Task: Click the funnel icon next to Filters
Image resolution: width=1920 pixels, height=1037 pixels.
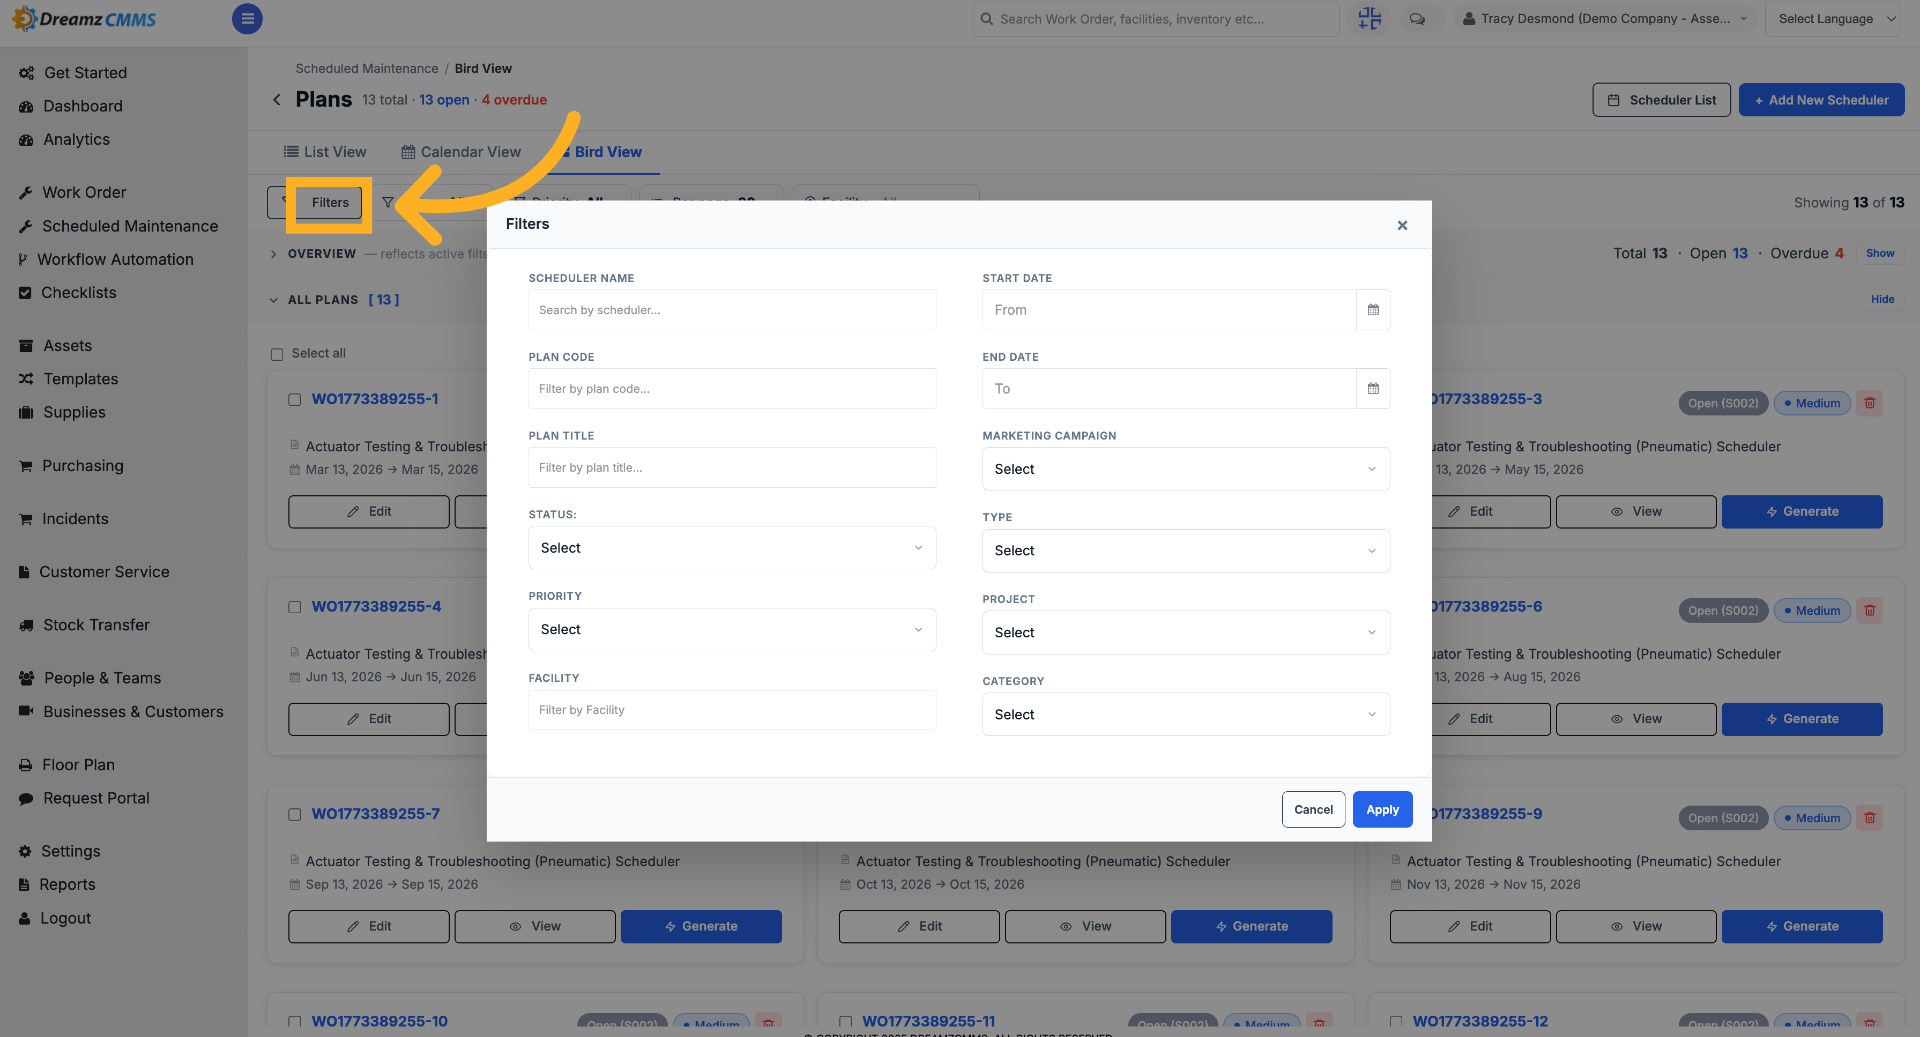Action: tap(388, 202)
